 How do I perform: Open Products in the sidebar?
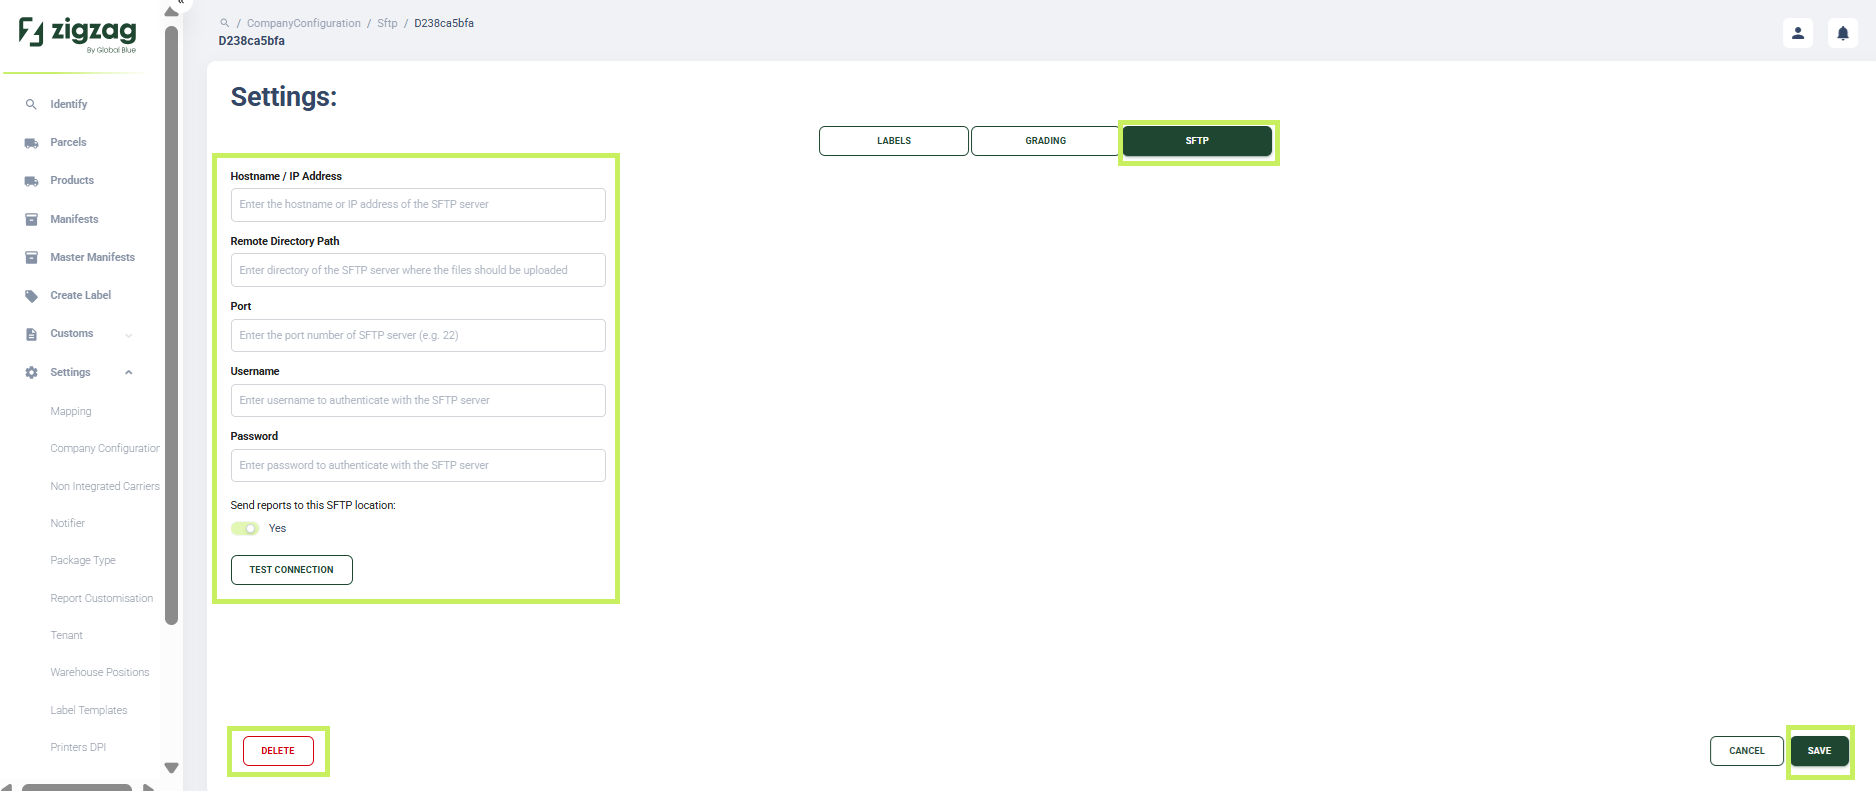coord(72,180)
